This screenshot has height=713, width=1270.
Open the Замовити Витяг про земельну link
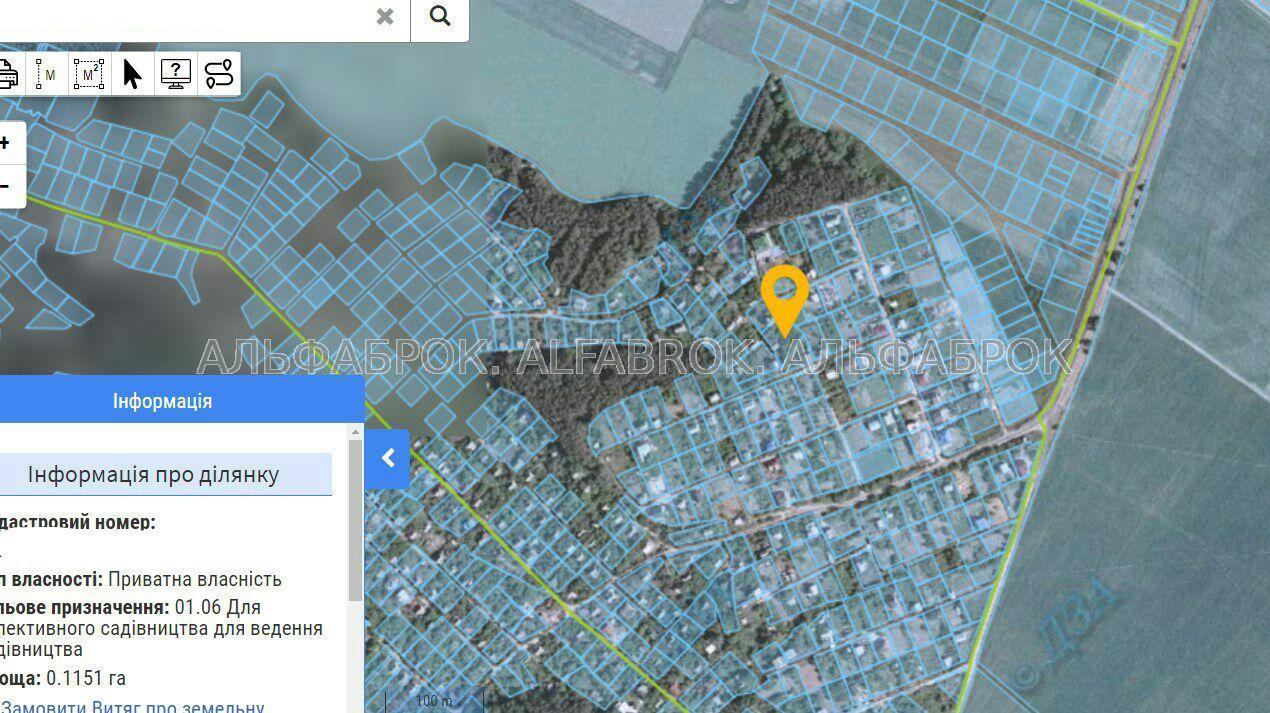coord(132,706)
